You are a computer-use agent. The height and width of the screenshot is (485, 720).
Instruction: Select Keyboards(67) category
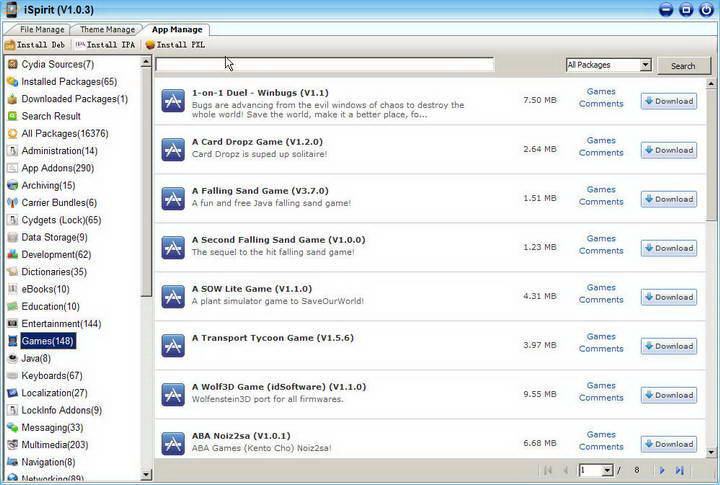click(x=52, y=376)
